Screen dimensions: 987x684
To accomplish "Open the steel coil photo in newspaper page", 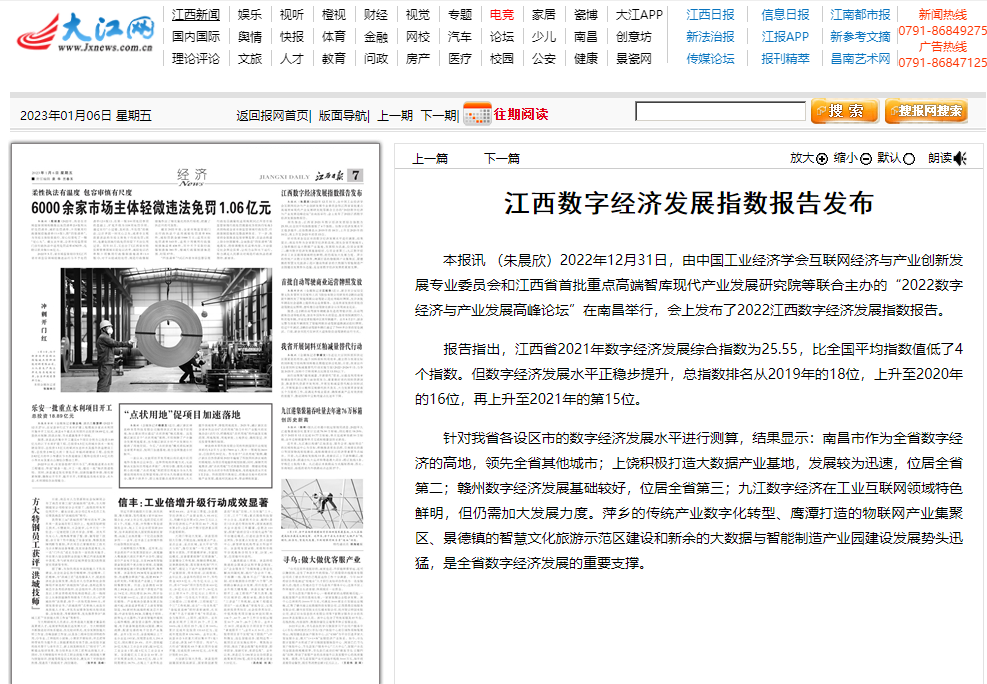I will [x=166, y=329].
